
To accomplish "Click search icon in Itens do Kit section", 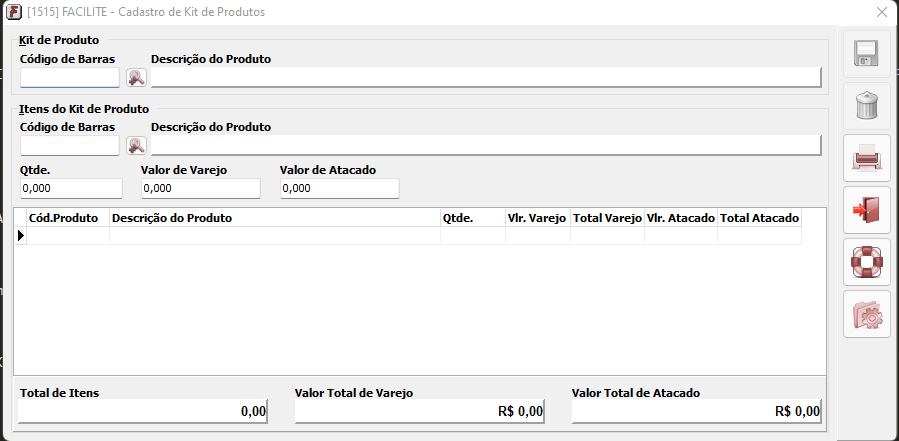I will tap(136, 146).
